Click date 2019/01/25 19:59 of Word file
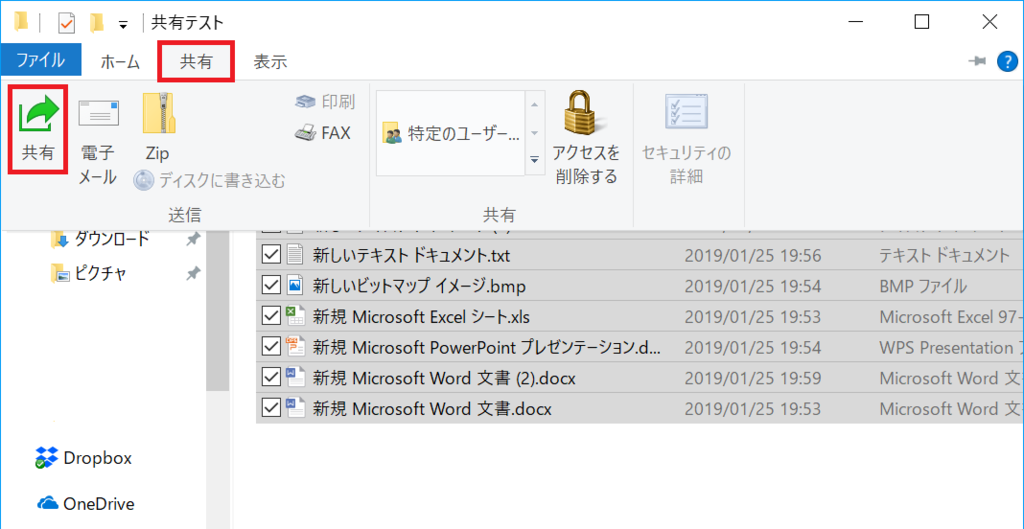 pyautogui.click(x=753, y=378)
